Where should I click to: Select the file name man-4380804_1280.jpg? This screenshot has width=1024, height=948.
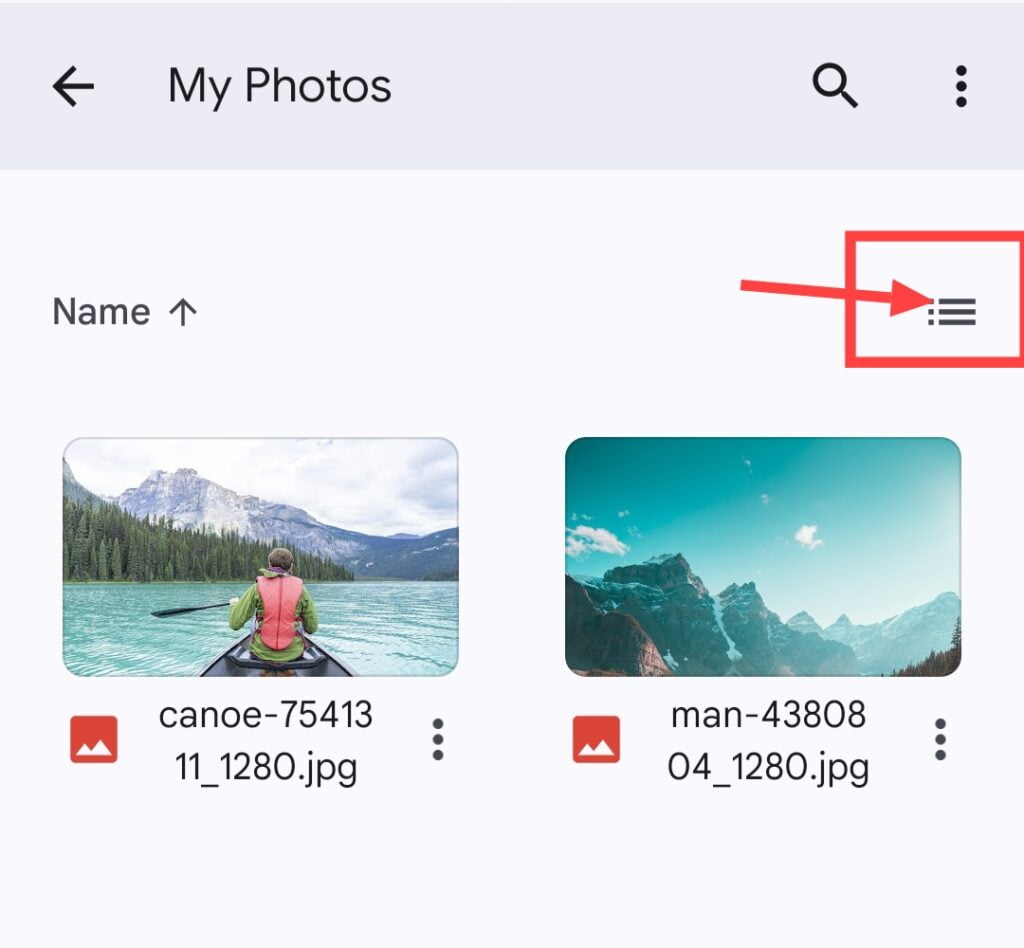pos(768,741)
